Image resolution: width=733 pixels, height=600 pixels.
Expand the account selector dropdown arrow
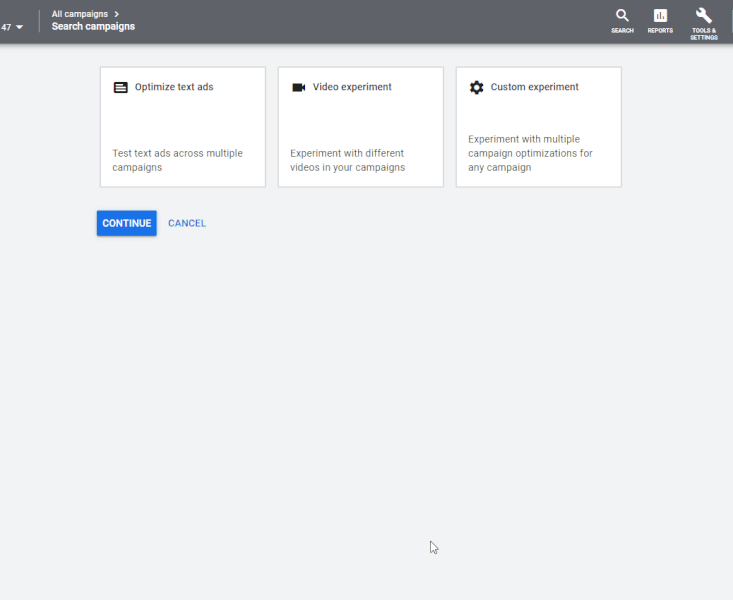pos(19,27)
